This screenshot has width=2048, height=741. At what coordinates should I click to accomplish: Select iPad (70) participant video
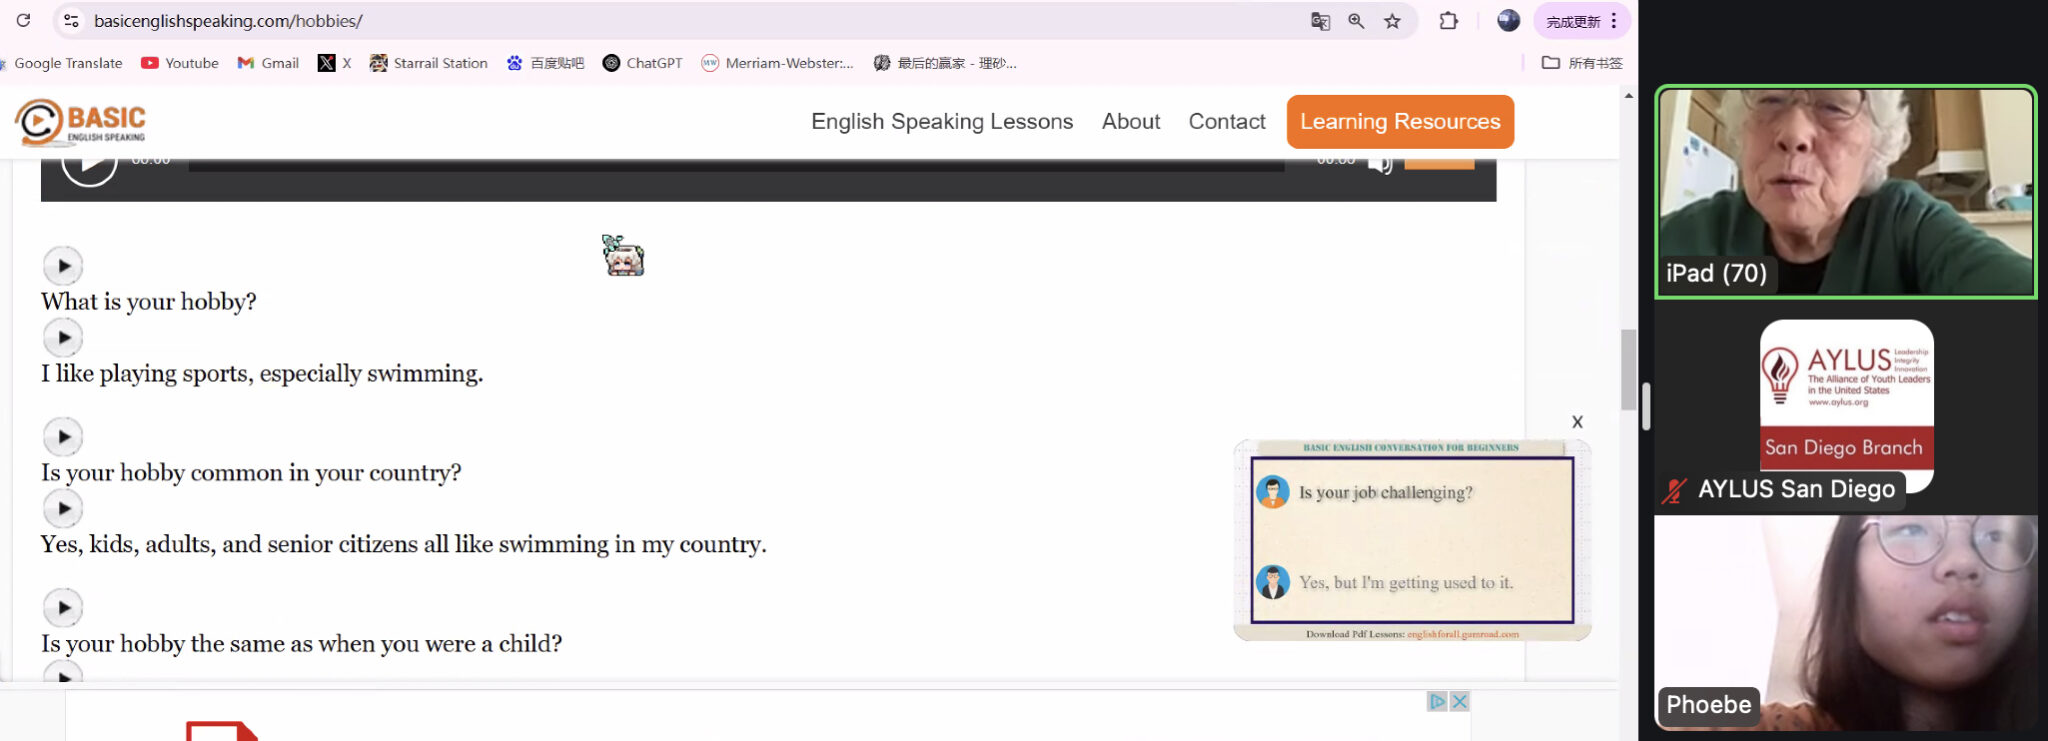pos(1845,192)
